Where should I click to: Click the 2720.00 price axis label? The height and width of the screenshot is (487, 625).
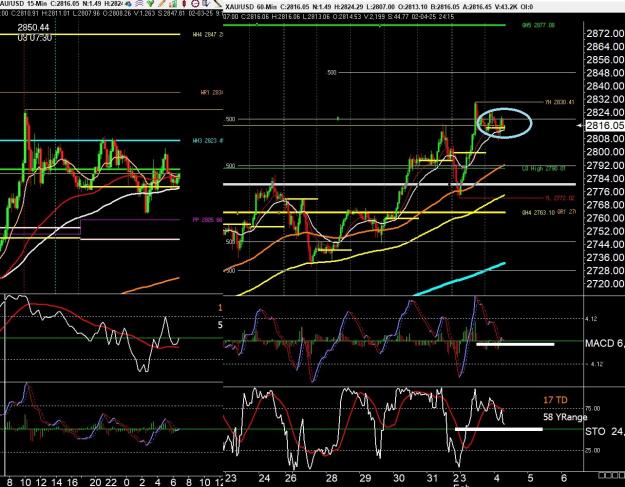(605, 284)
